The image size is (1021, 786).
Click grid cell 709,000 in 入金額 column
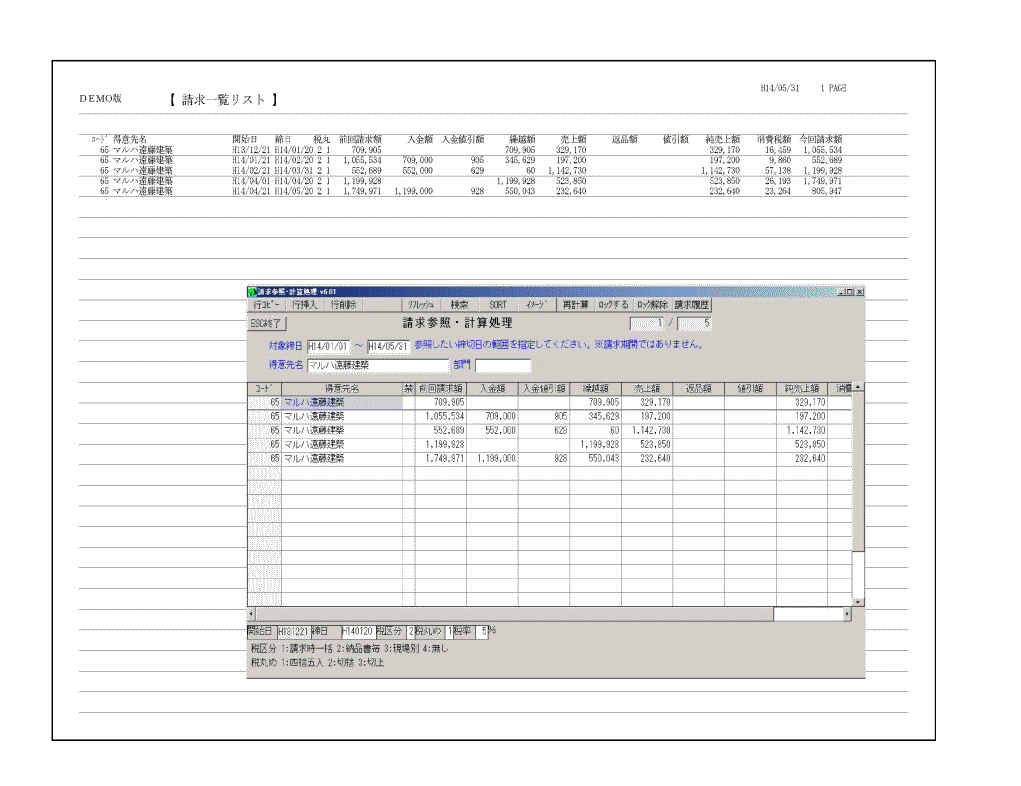click(492, 416)
